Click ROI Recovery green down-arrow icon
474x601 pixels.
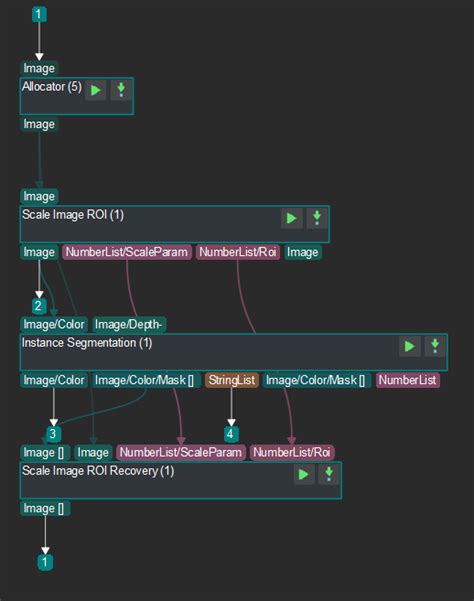pyautogui.click(x=329, y=475)
